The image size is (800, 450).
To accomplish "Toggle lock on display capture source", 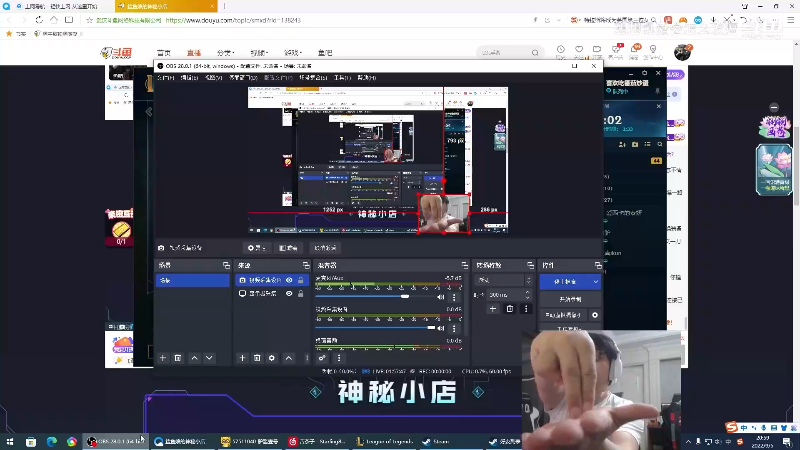I will pos(301,293).
